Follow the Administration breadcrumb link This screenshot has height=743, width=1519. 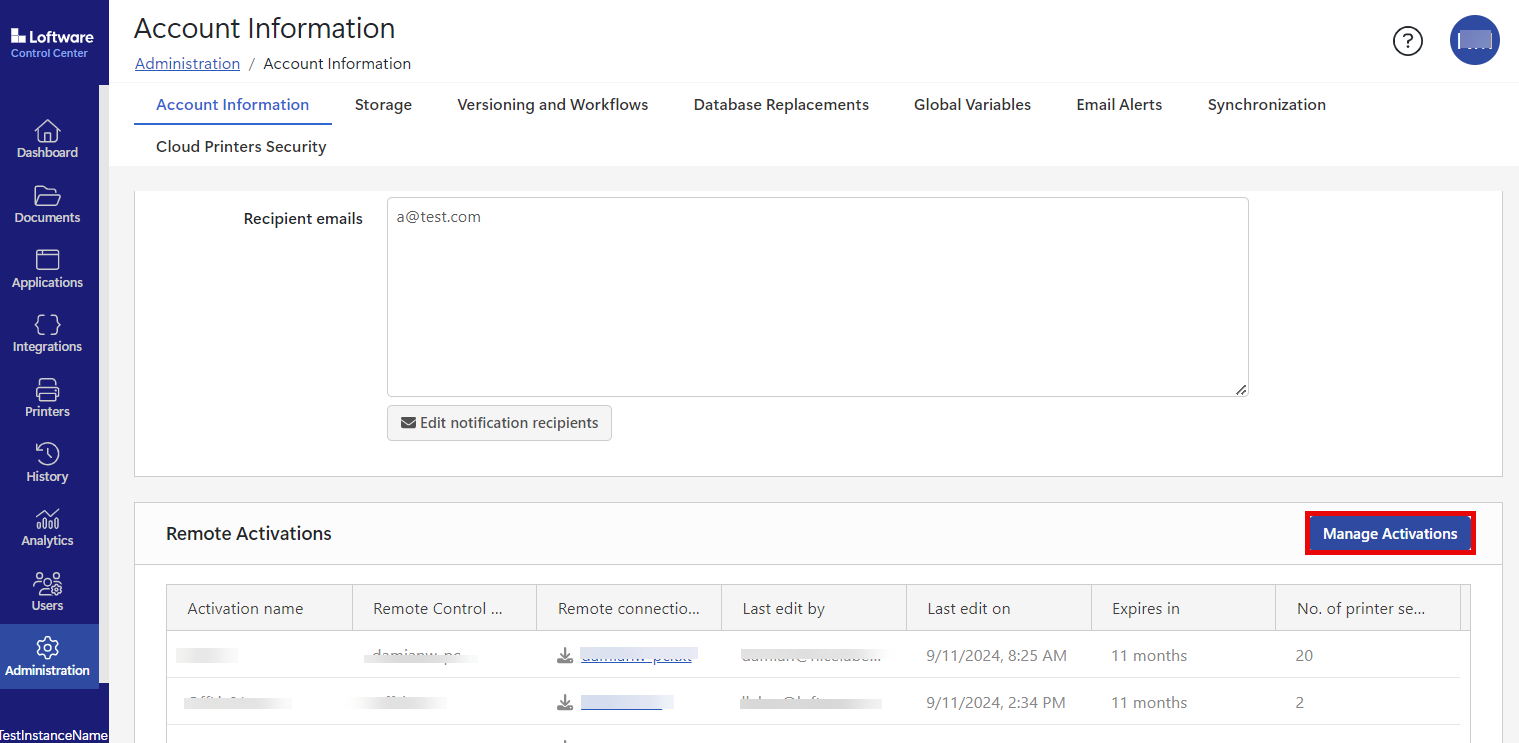click(x=187, y=64)
